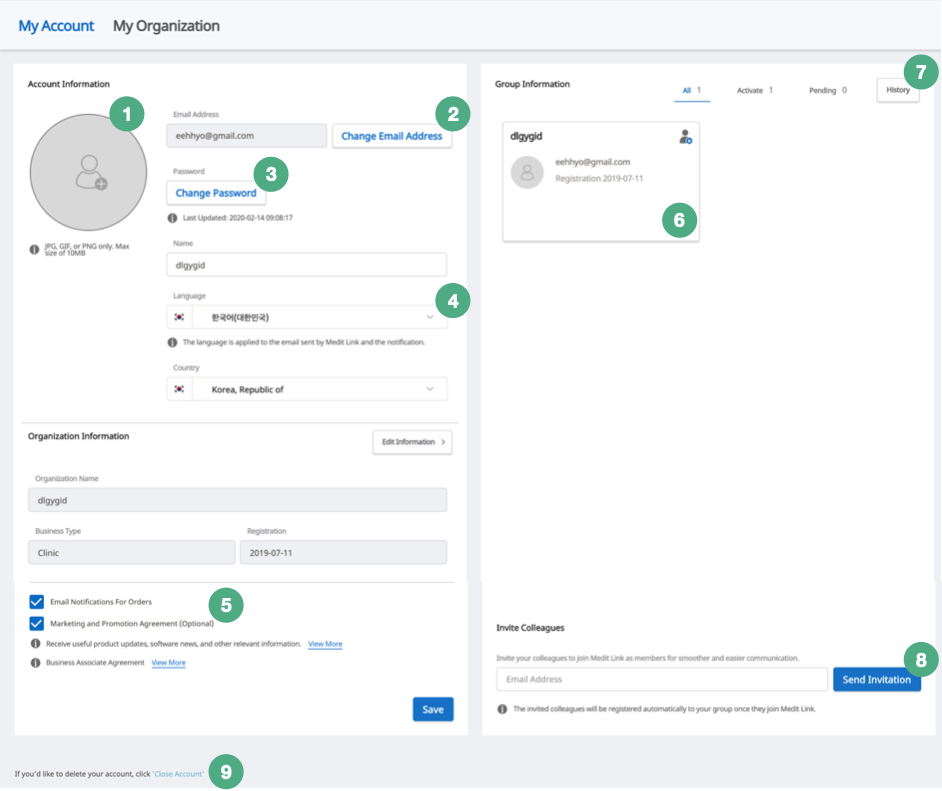Click the info icon beside Business Associate Agreement

(35, 662)
